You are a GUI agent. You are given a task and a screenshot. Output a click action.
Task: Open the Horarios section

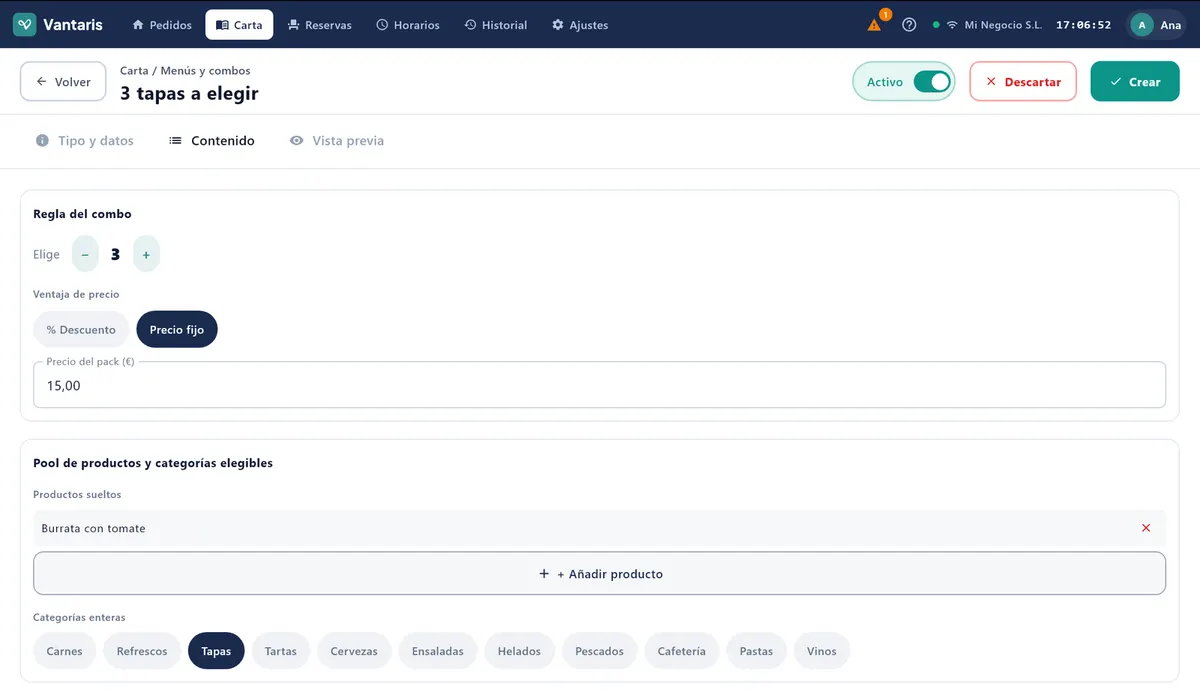pos(408,25)
